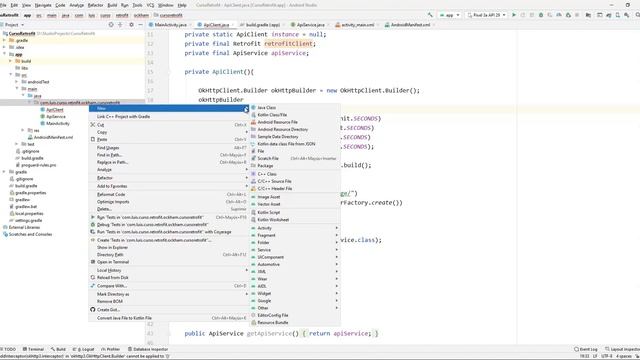Select gradle.properties in project tree
Viewport: 640px width, 360px height.
(x=31, y=193)
